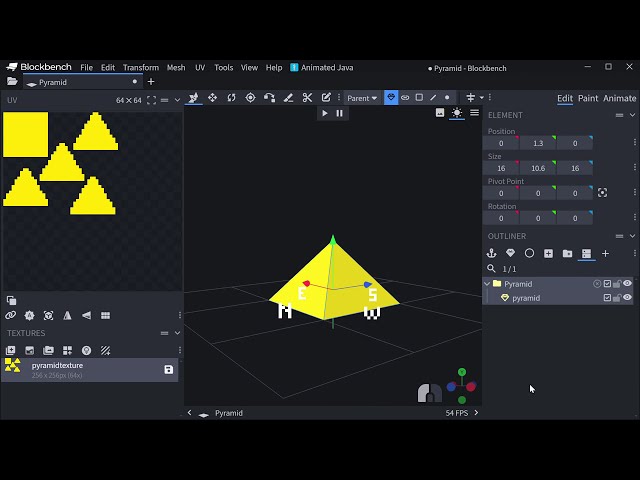640x480 pixels.
Task: Save pyramidtexture with the floppy disk icon
Action: pyautogui.click(x=169, y=370)
